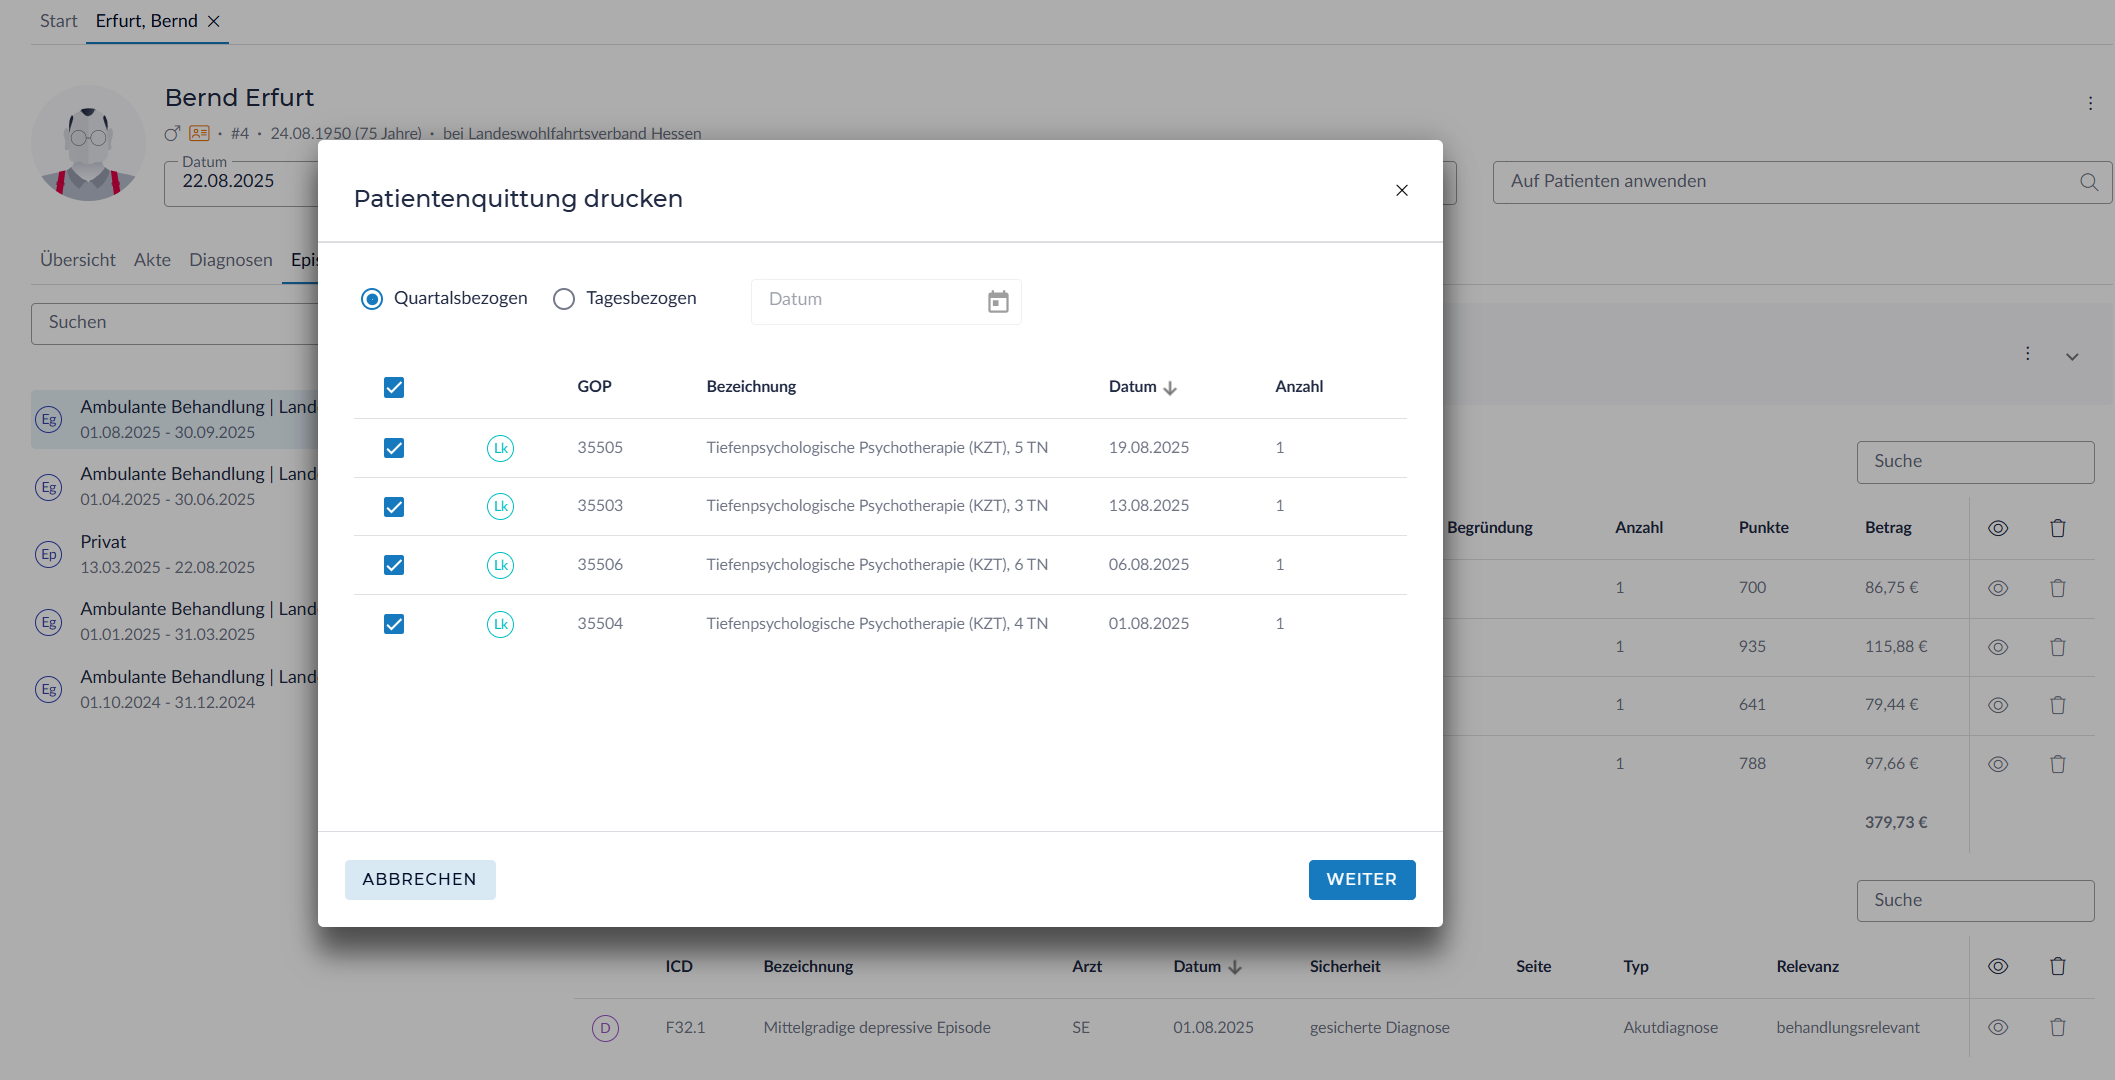The width and height of the screenshot is (2115, 1080).
Task: Click Lk badge of GOP 35505 row
Action: click(x=500, y=448)
